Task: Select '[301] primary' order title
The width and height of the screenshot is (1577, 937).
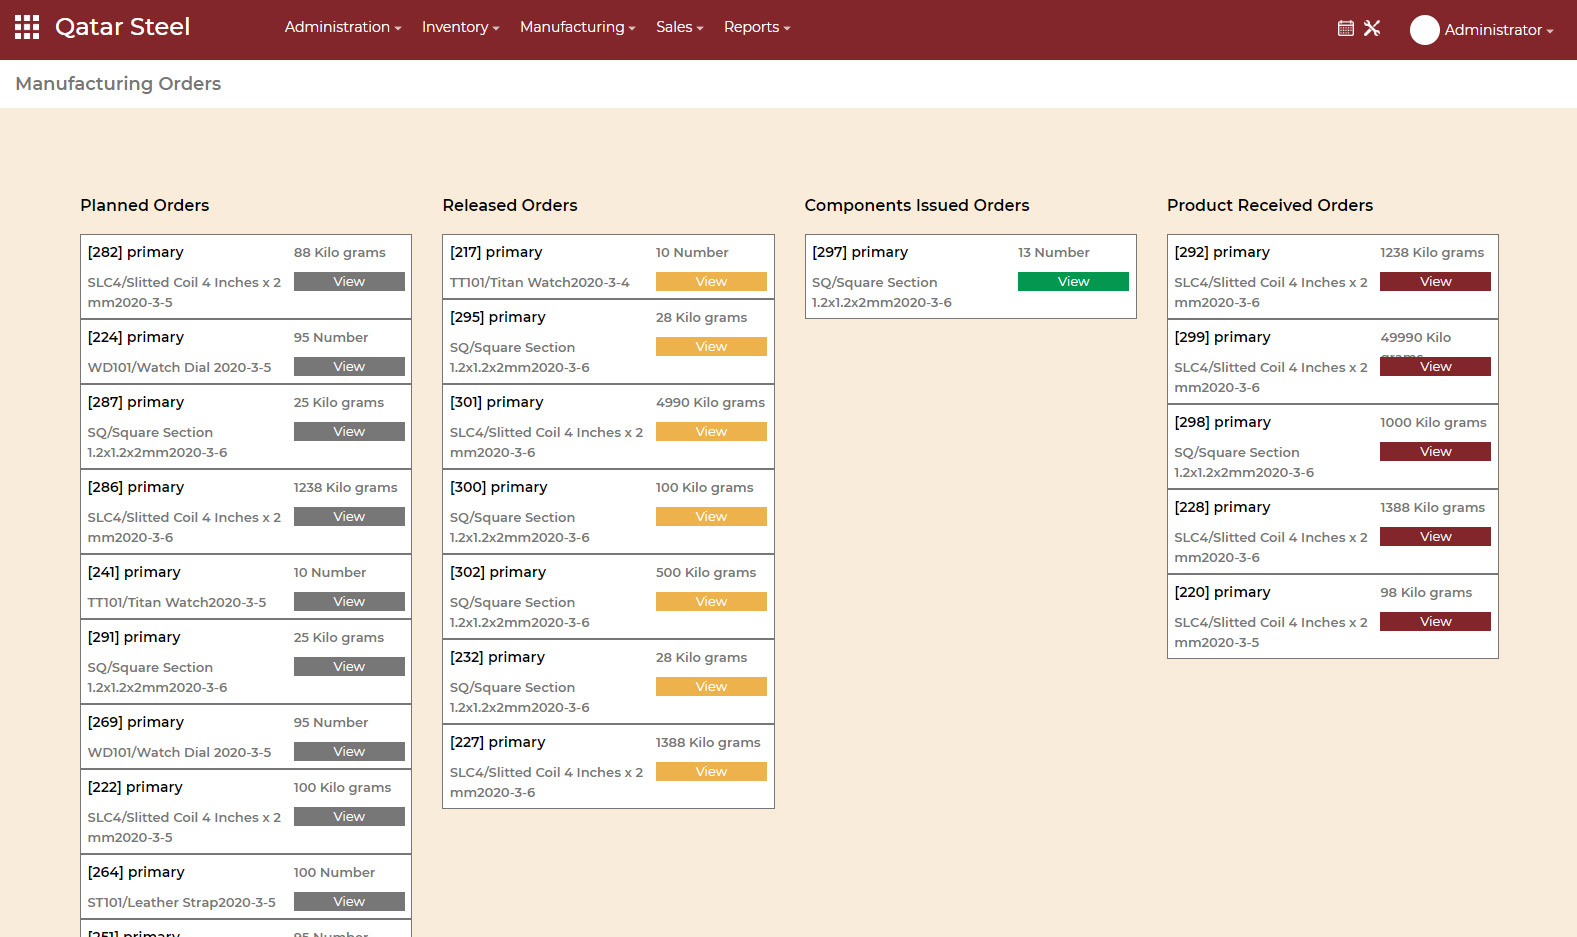Action: click(x=497, y=402)
